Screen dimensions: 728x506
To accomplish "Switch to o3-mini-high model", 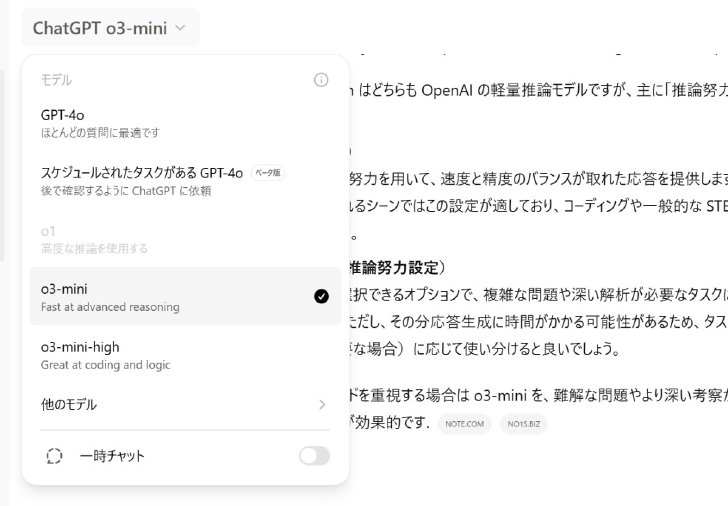I will (x=185, y=355).
